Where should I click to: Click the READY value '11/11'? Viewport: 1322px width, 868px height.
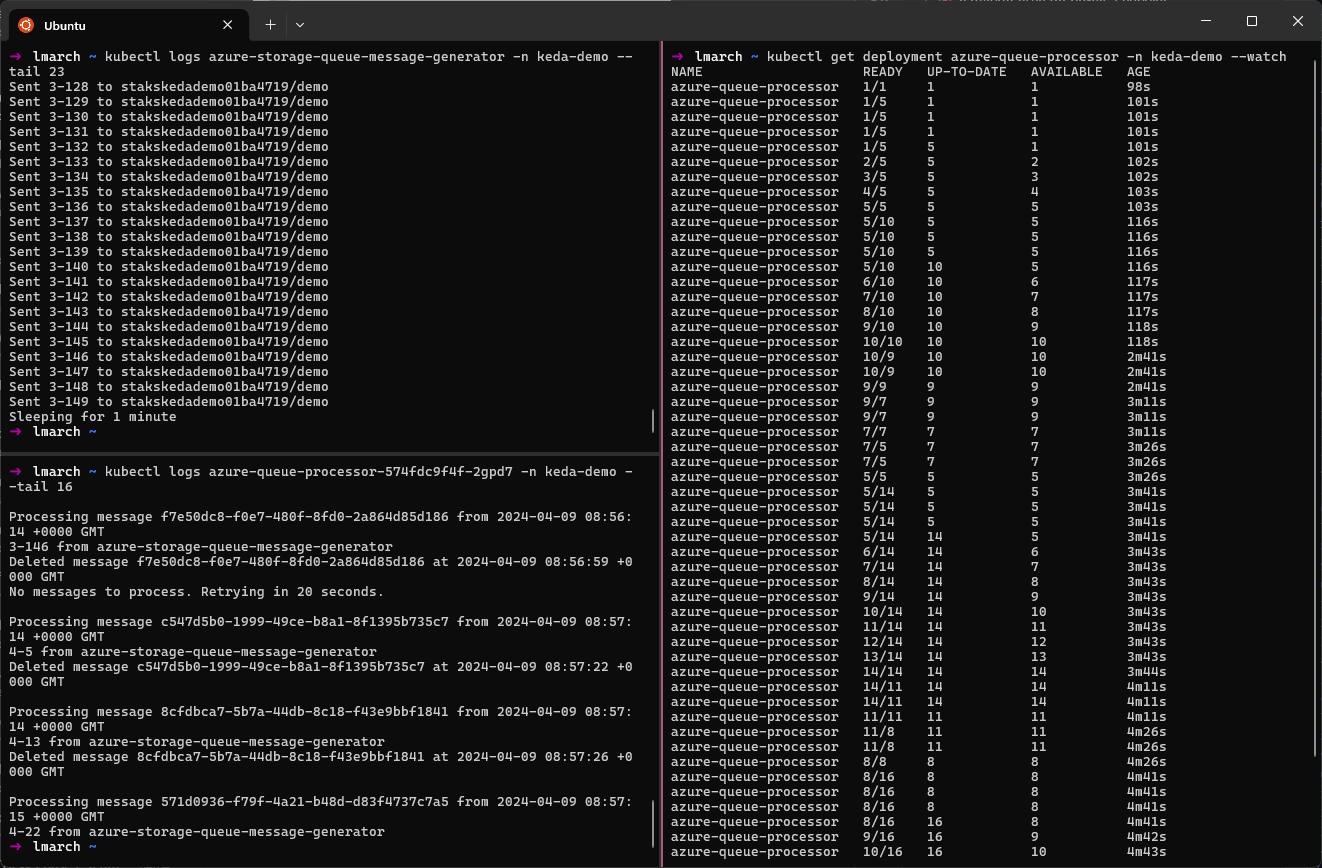click(x=883, y=717)
